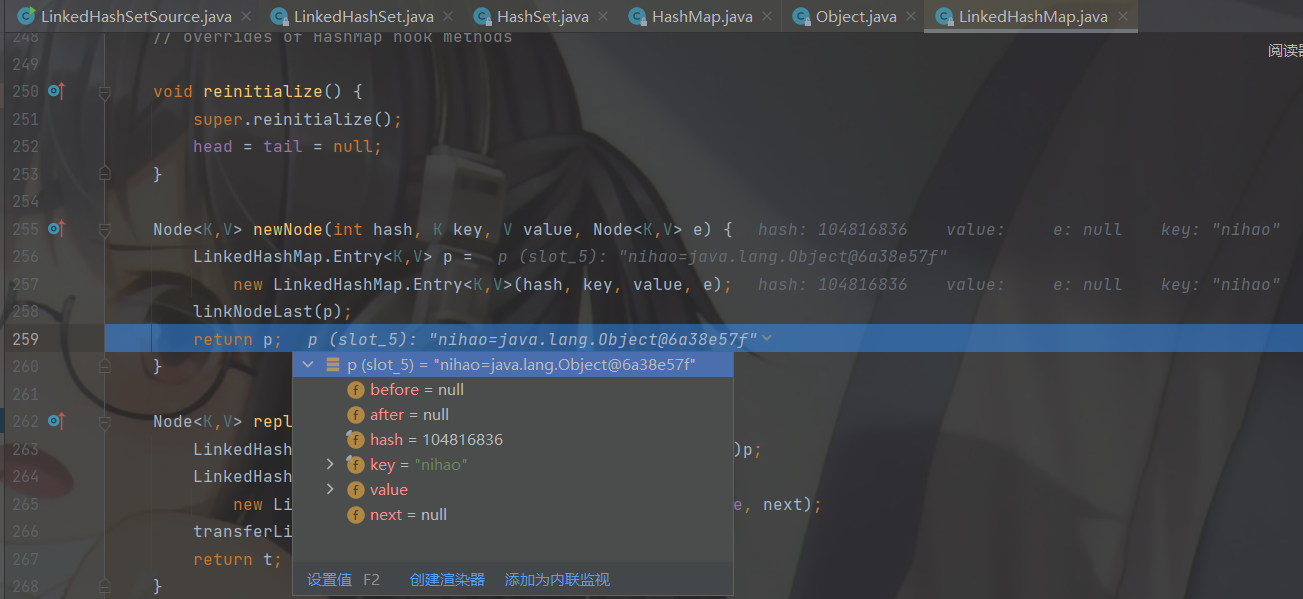Close the Object.java tab
Image resolution: width=1303 pixels, height=599 pixels.
coord(909,17)
